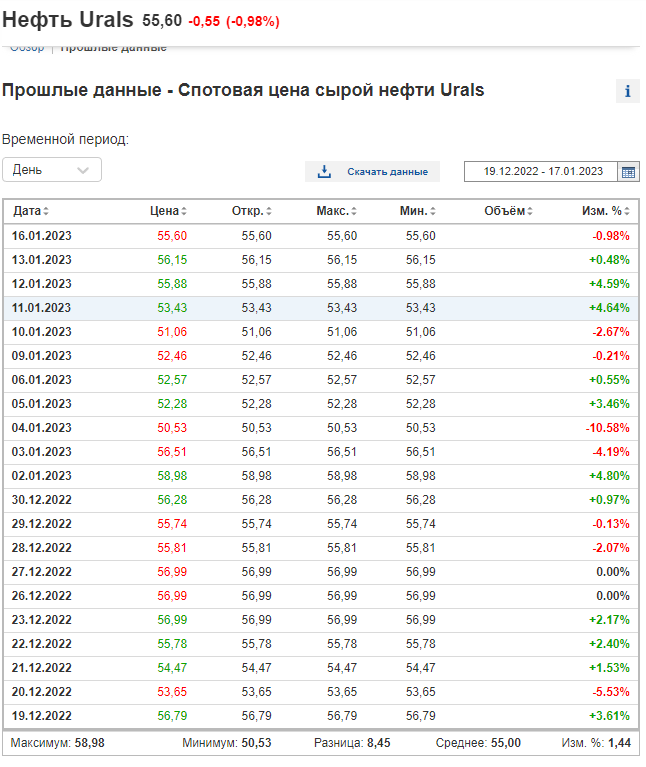Select the 16.01.2023 row date
Viewport: 646px width, 767px height.
click(x=42, y=236)
